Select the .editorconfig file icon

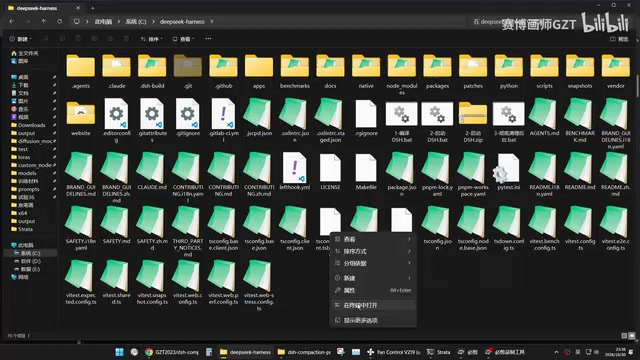point(116,113)
